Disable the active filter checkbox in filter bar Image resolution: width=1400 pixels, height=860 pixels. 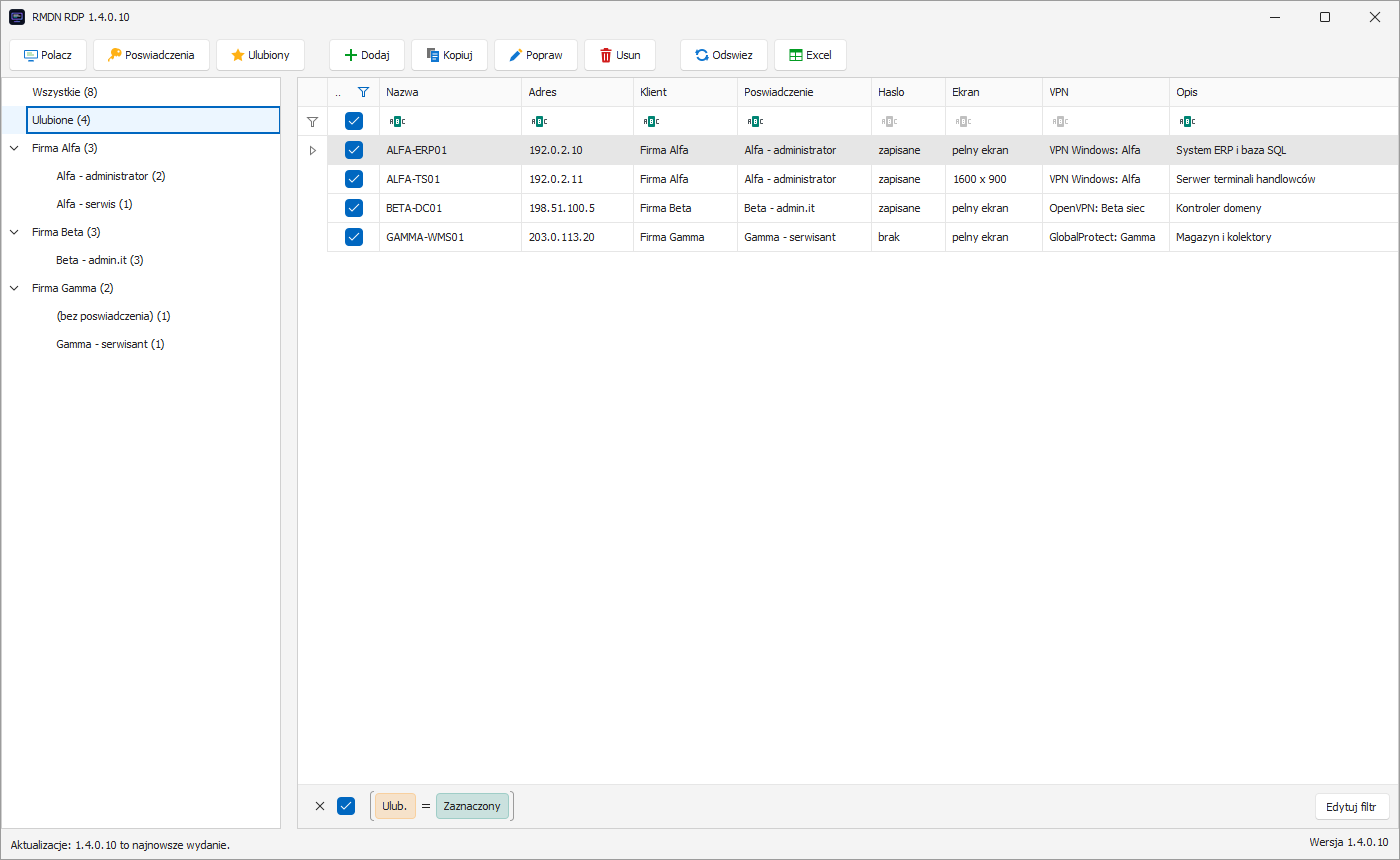point(346,806)
